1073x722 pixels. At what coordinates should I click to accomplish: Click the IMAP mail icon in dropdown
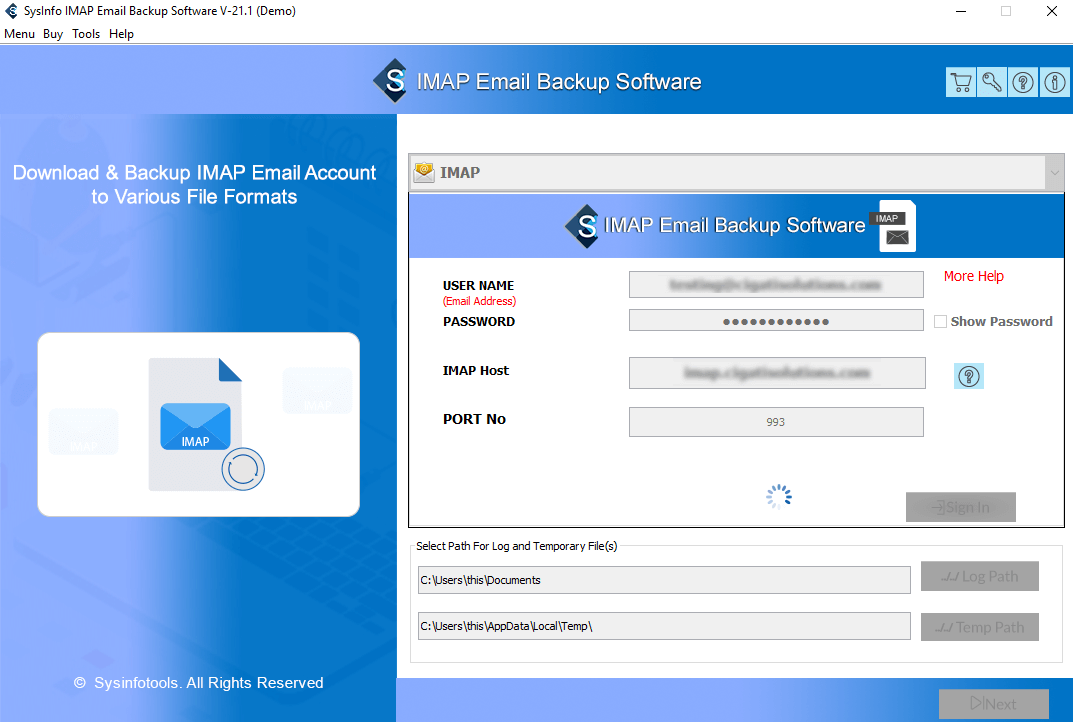pos(424,172)
